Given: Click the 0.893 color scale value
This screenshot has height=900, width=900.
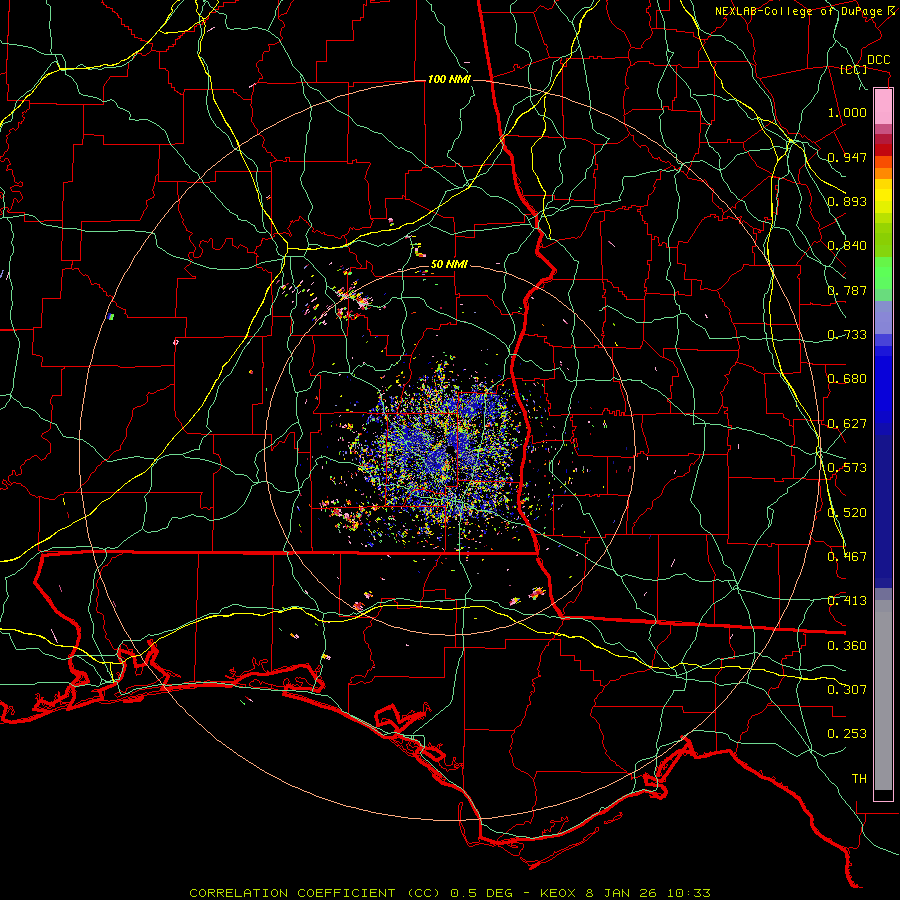Looking at the screenshot, I should tap(847, 201).
